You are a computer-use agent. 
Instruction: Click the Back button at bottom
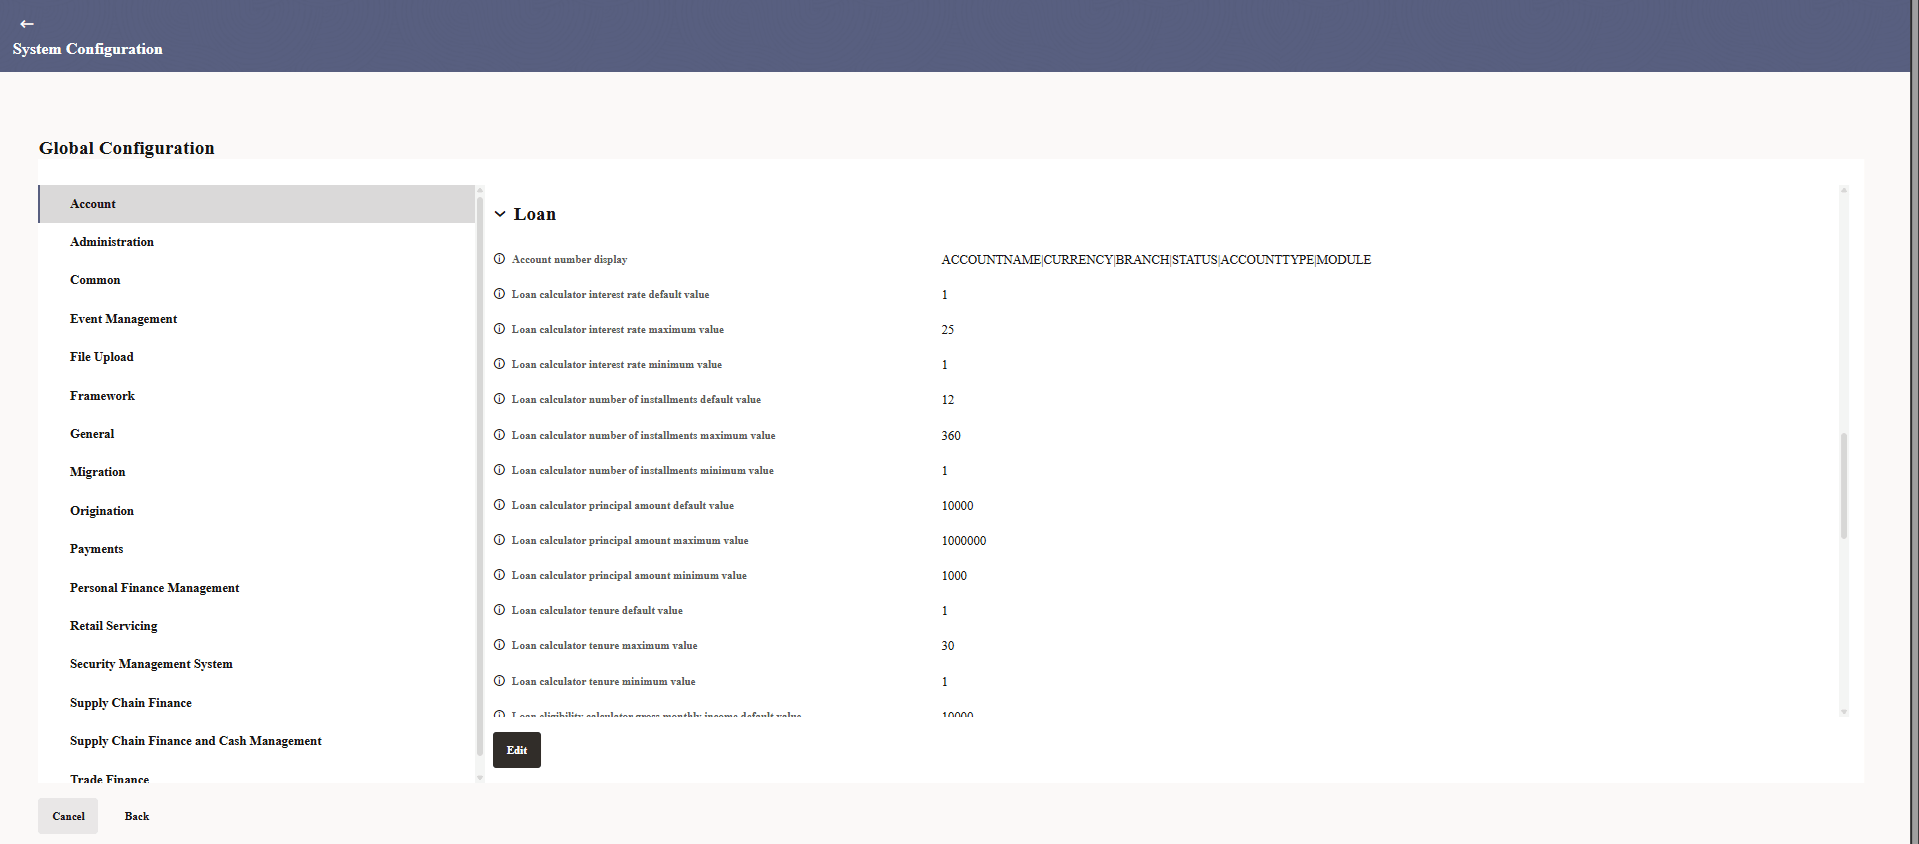coord(137,816)
